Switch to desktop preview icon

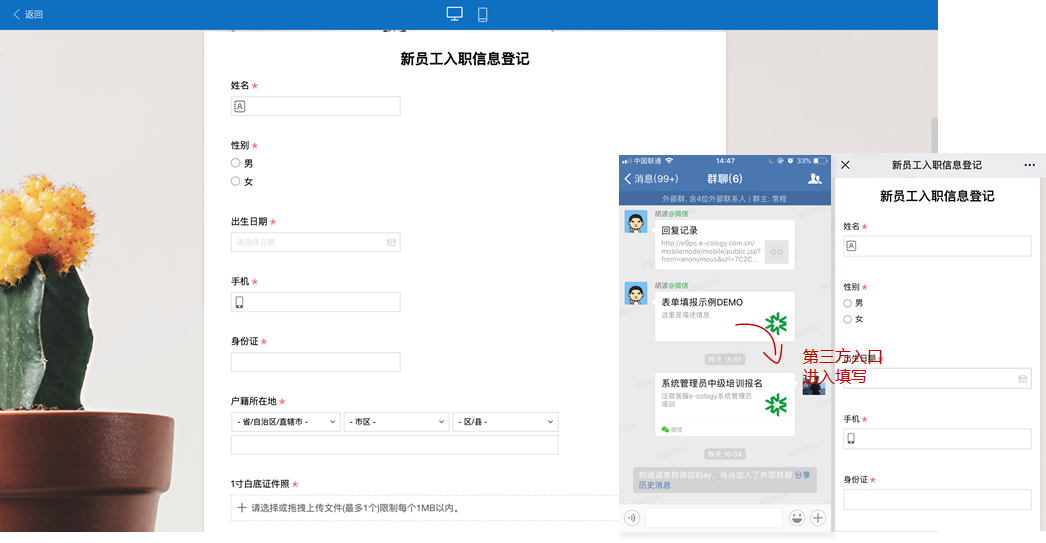(x=454, y=14)
